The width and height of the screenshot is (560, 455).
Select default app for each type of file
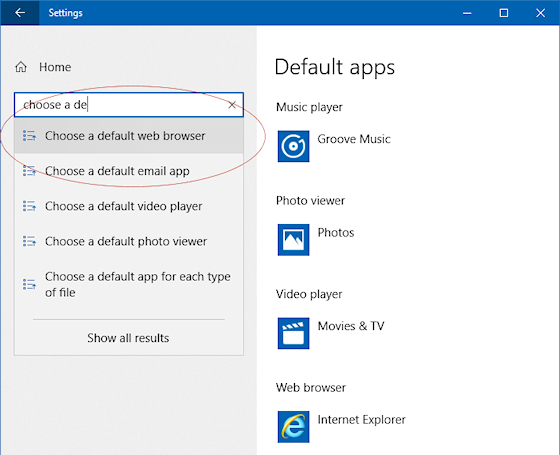(129, 285)
